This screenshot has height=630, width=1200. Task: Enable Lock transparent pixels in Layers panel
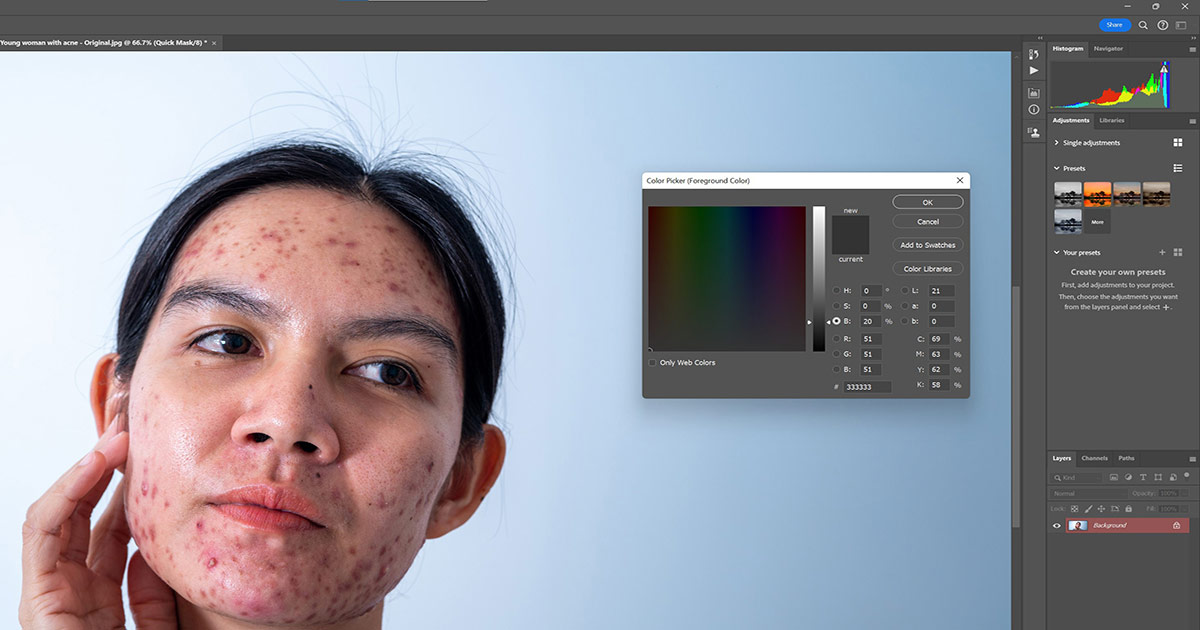click(x=1075, y=509)
